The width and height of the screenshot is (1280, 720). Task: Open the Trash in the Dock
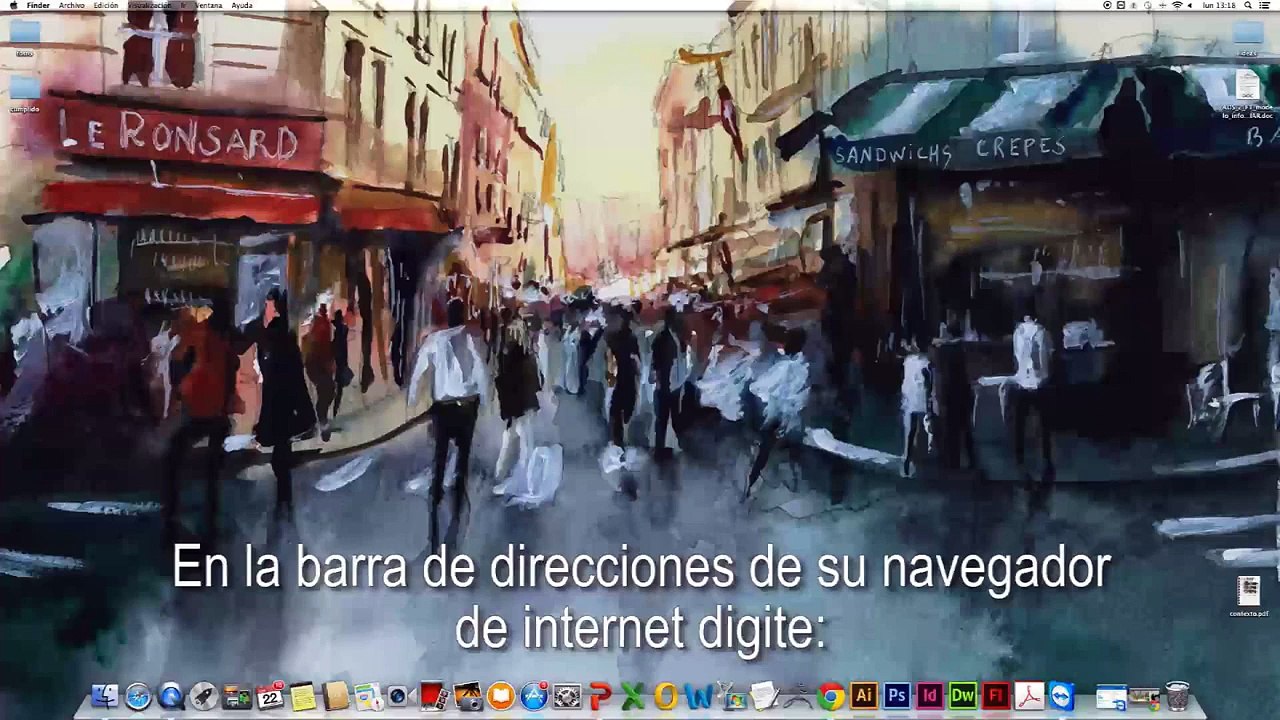(1178, 696)
